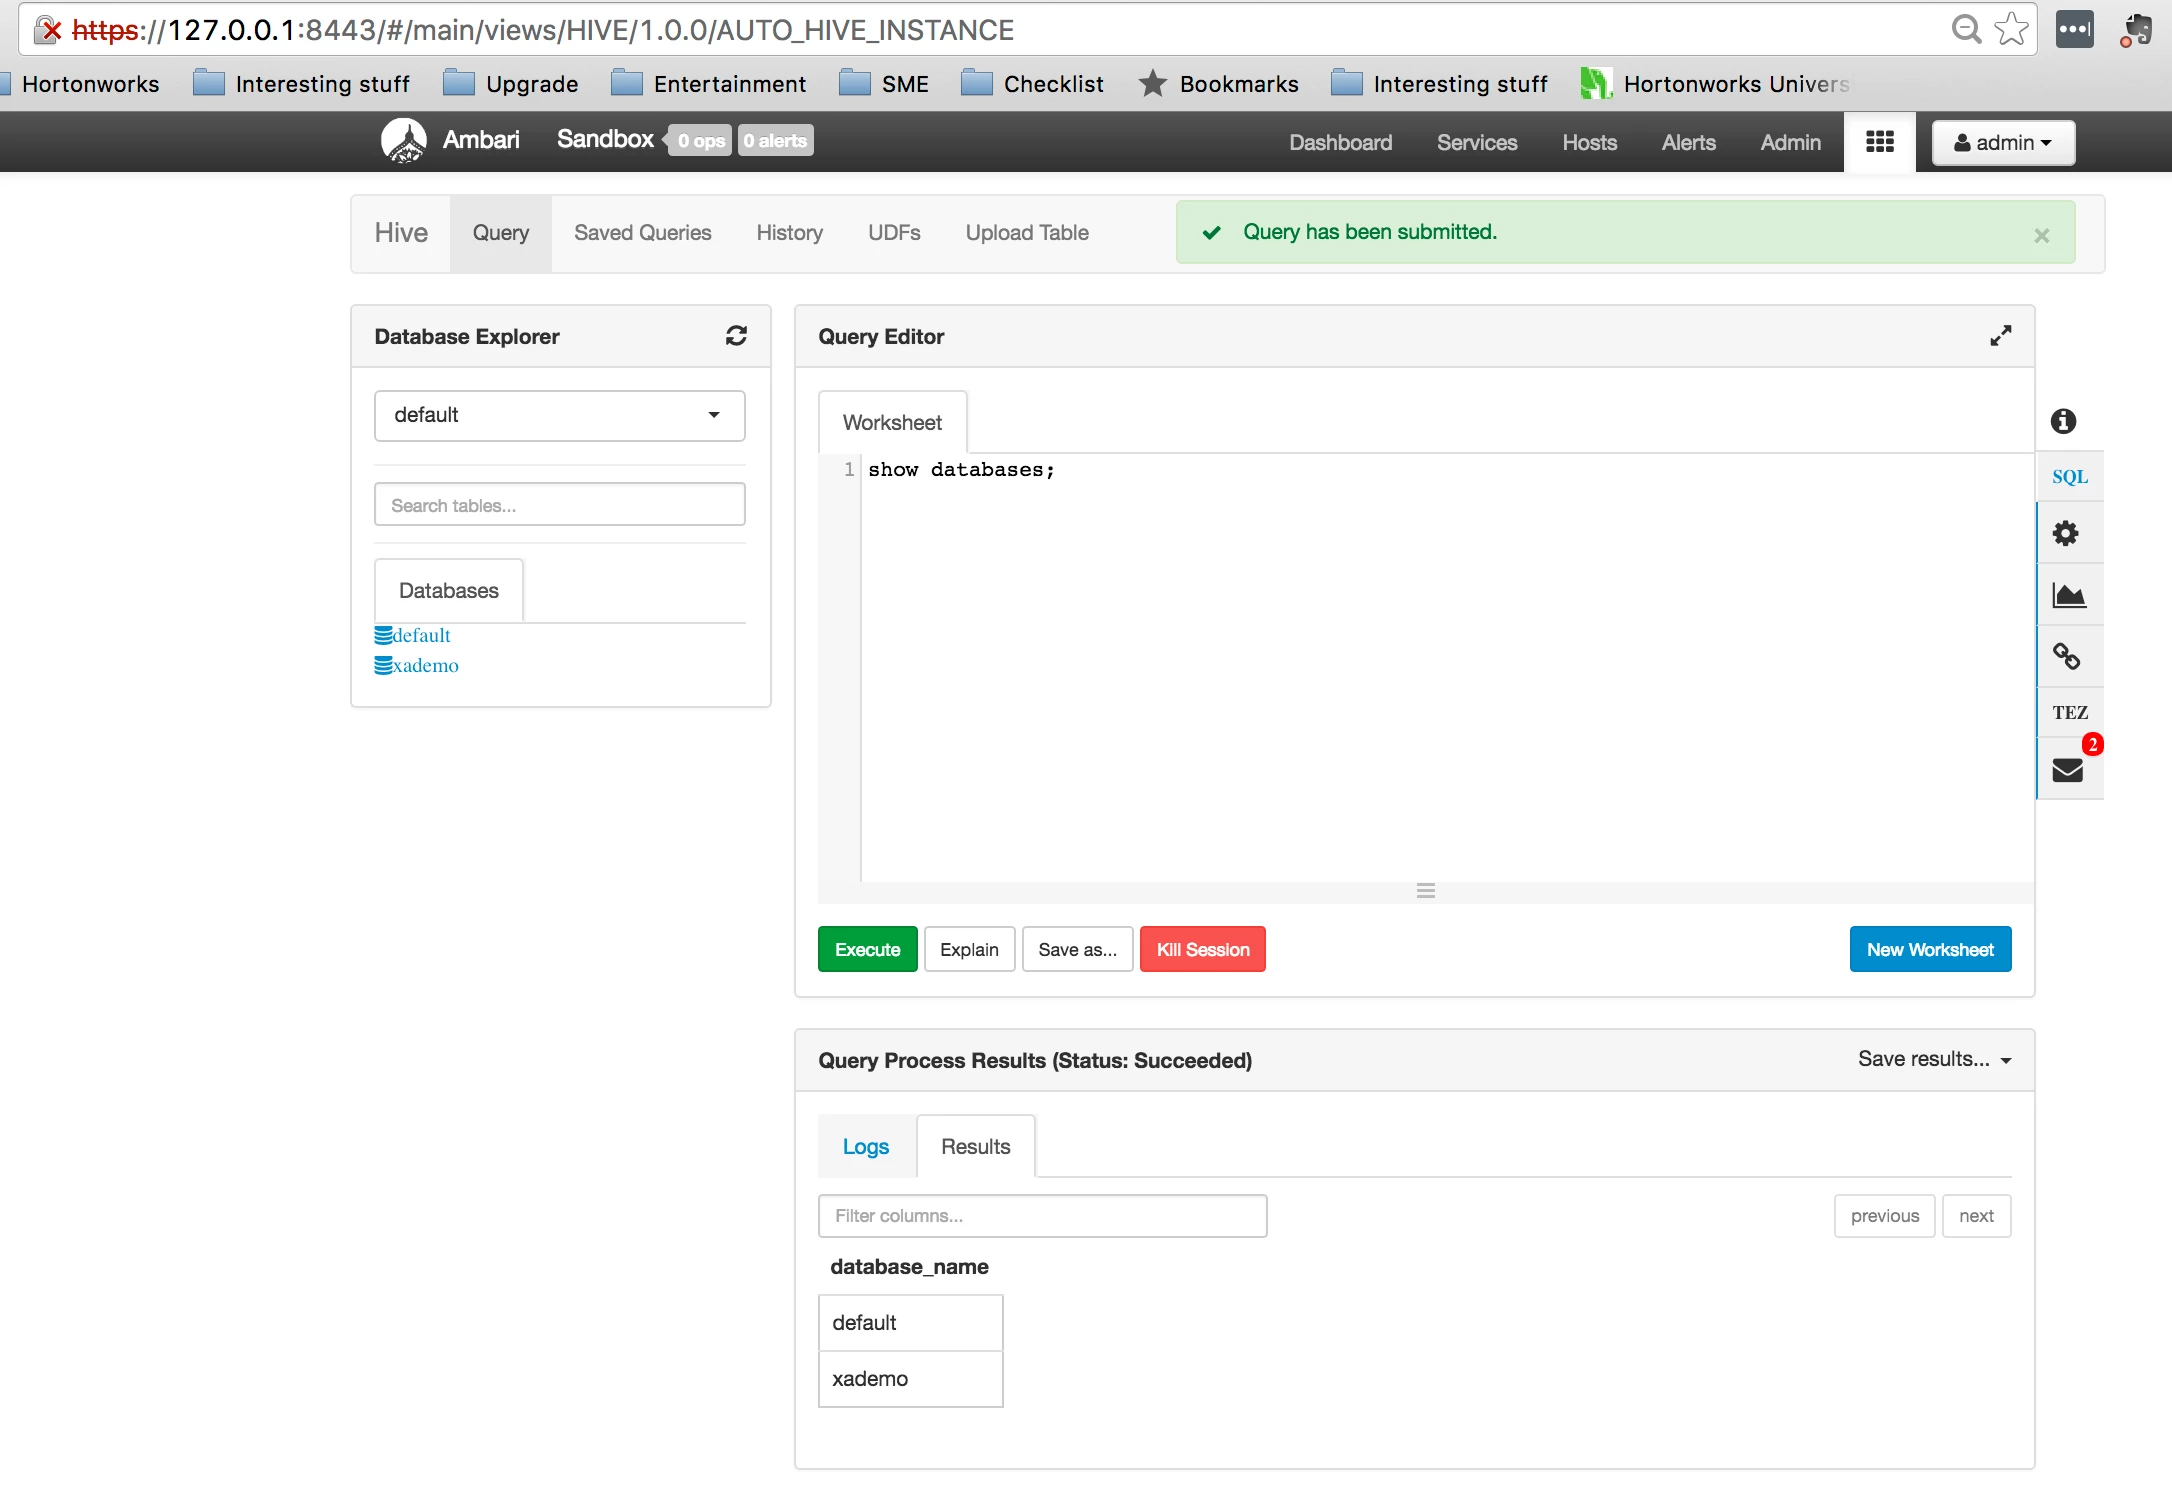Open the Ambari views grid icon
The image size is (2172, 1506).
pos(1880,142)
